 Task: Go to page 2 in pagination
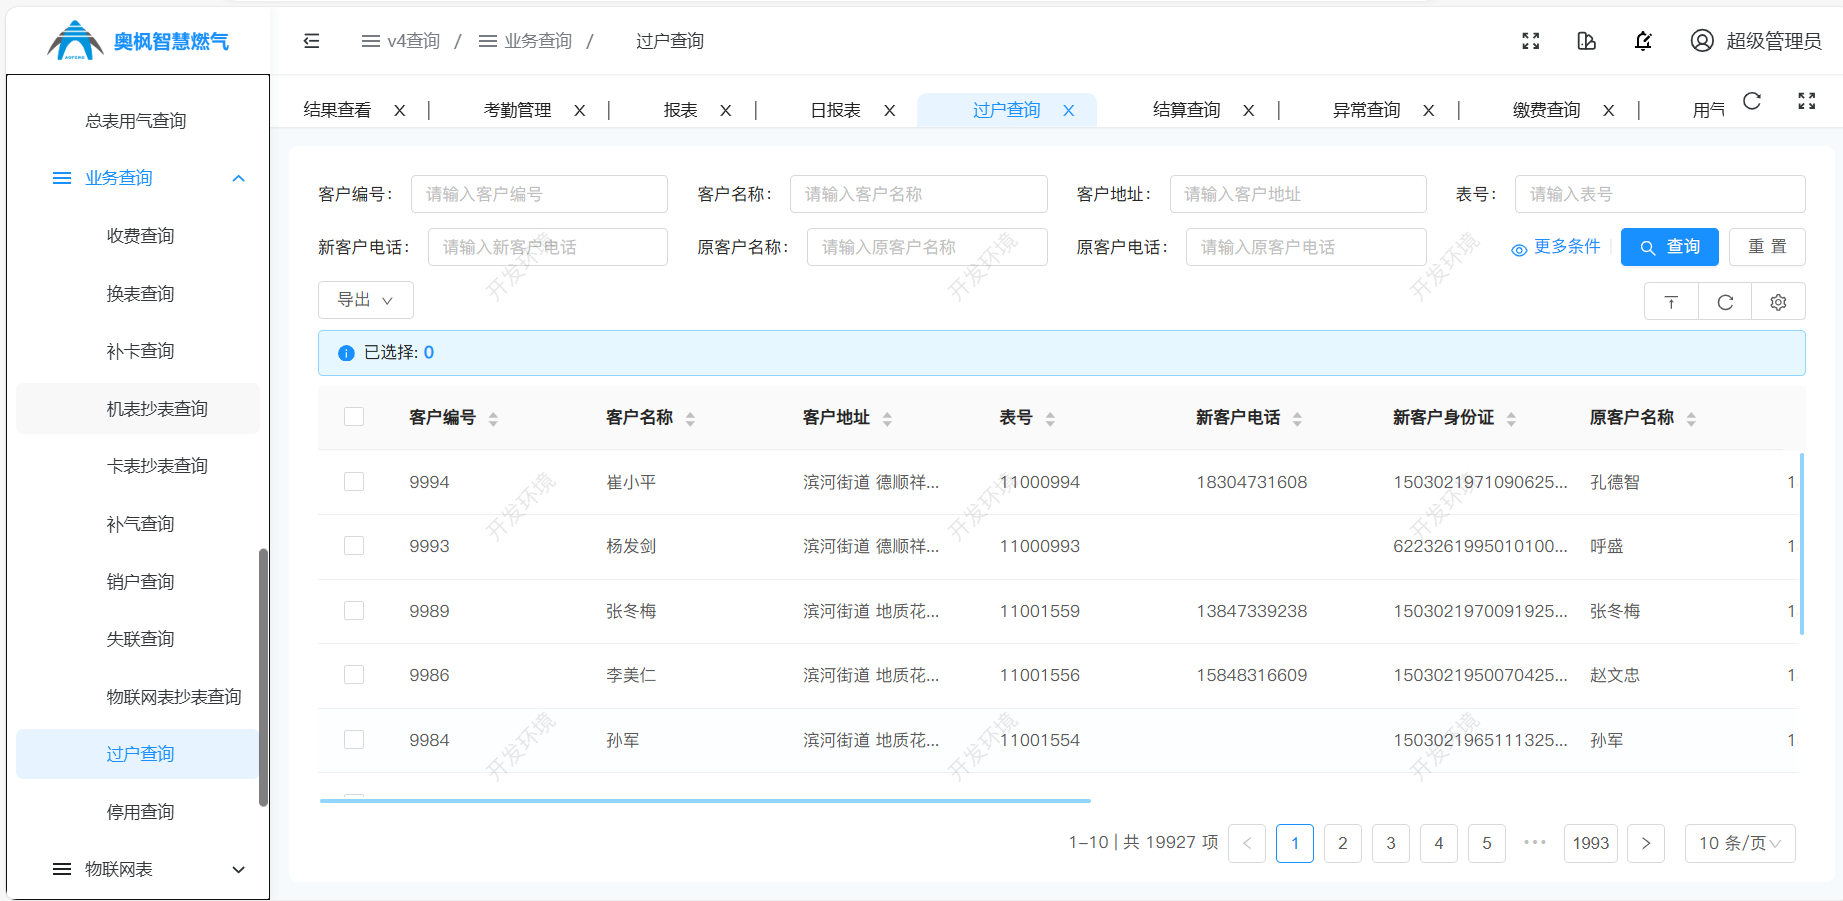pyautogui.click(x=1343, y=843)
